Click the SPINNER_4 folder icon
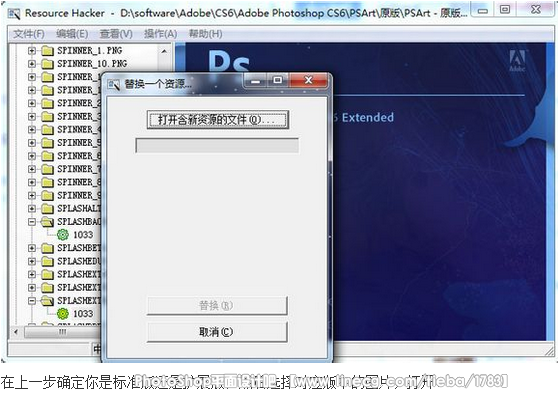 pos(47,130)
